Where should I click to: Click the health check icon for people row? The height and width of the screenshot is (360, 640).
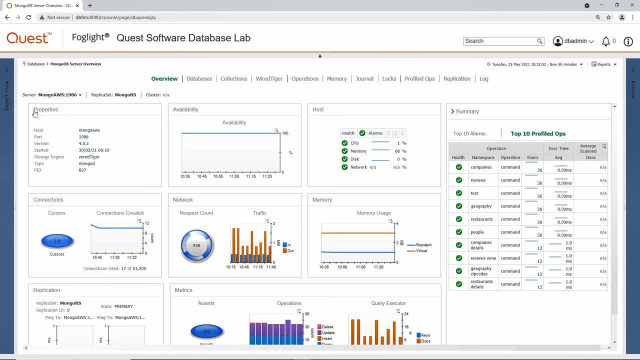tap(459, 232)
